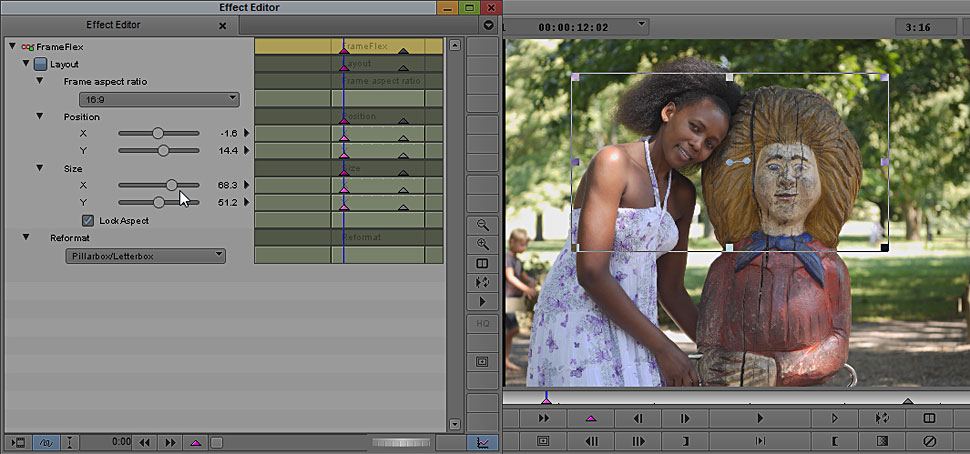Collapse the Position parameter group

(40, 117)
